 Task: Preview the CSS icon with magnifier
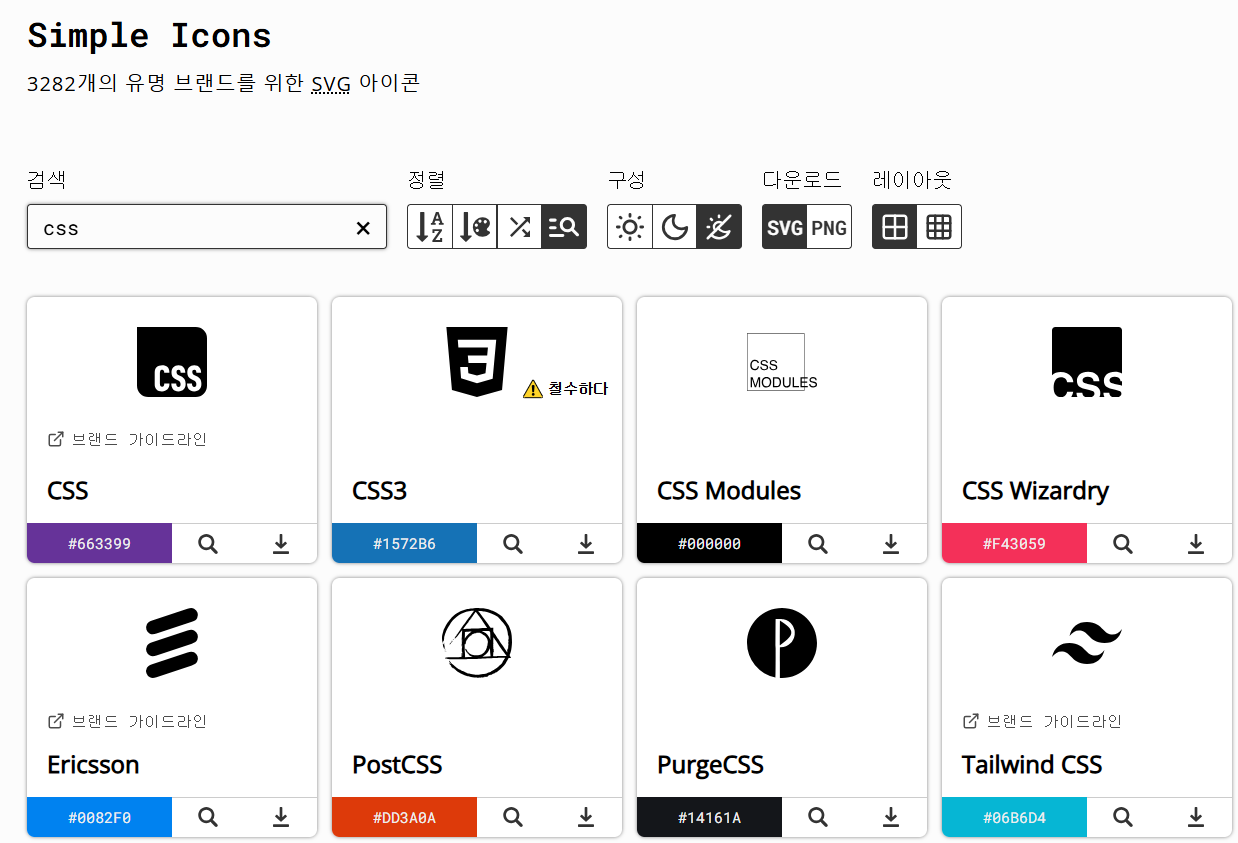[x=208, y=543]
